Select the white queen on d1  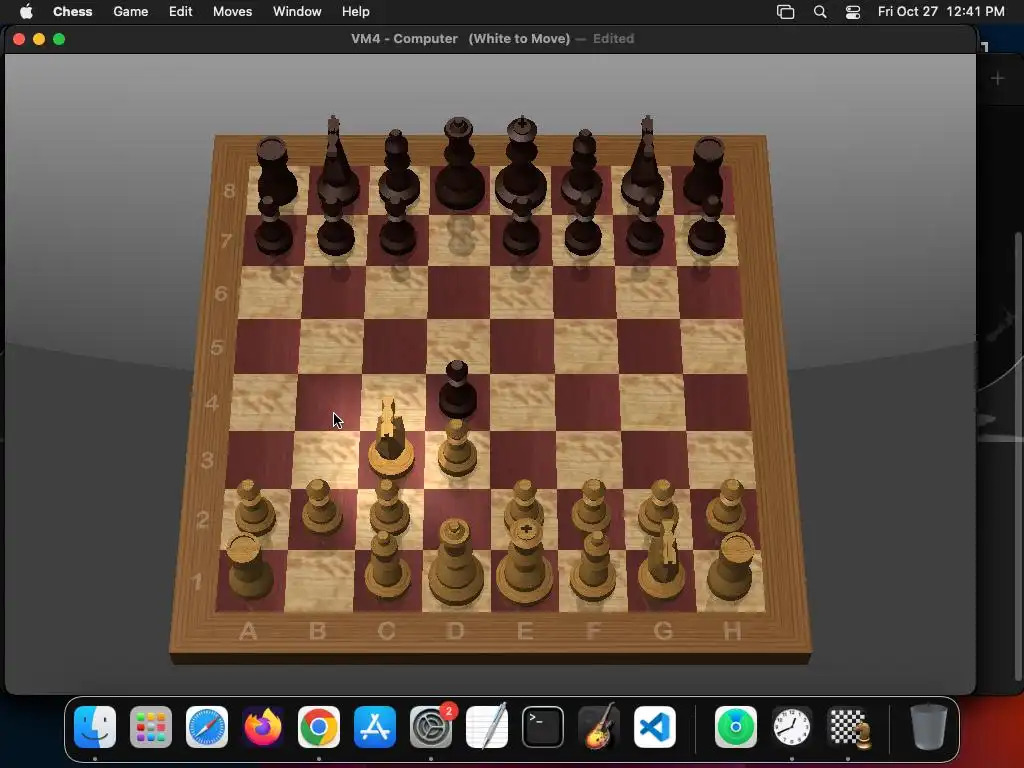tap(456, 563)
